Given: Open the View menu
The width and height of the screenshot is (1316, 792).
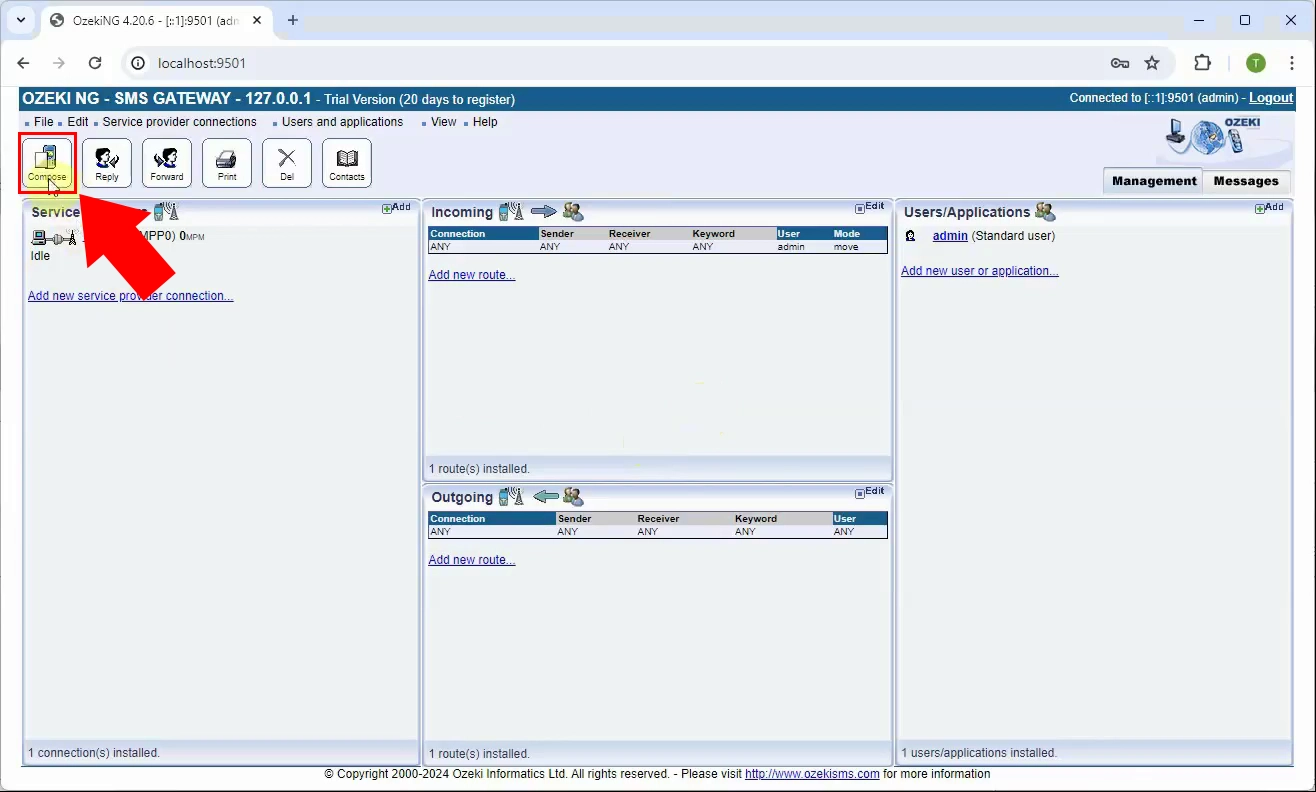Looking at the screenshot, I should click(x=444, y=122).
